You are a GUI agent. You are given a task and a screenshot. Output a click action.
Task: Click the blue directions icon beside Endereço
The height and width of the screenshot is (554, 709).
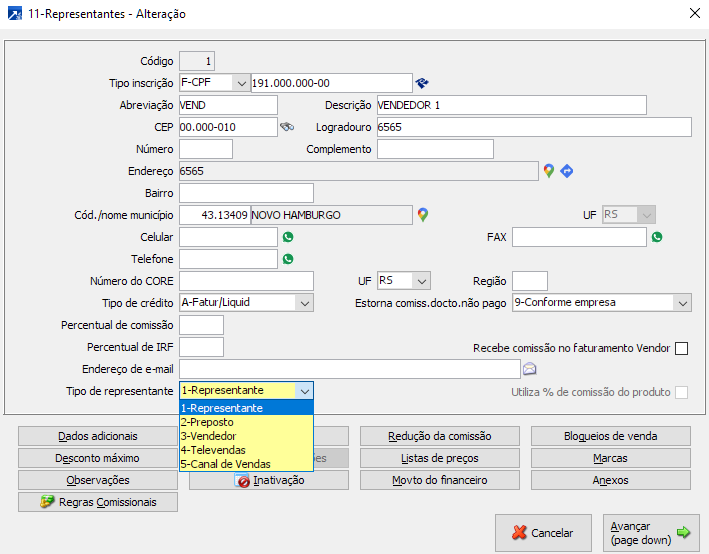(566, 171)
